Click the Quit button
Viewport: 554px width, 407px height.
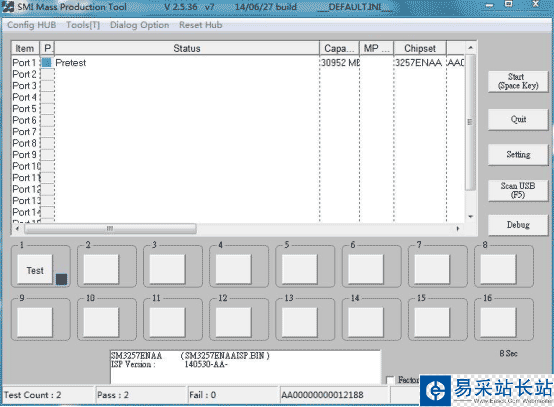pyautogui.click(x=518, y=119)
